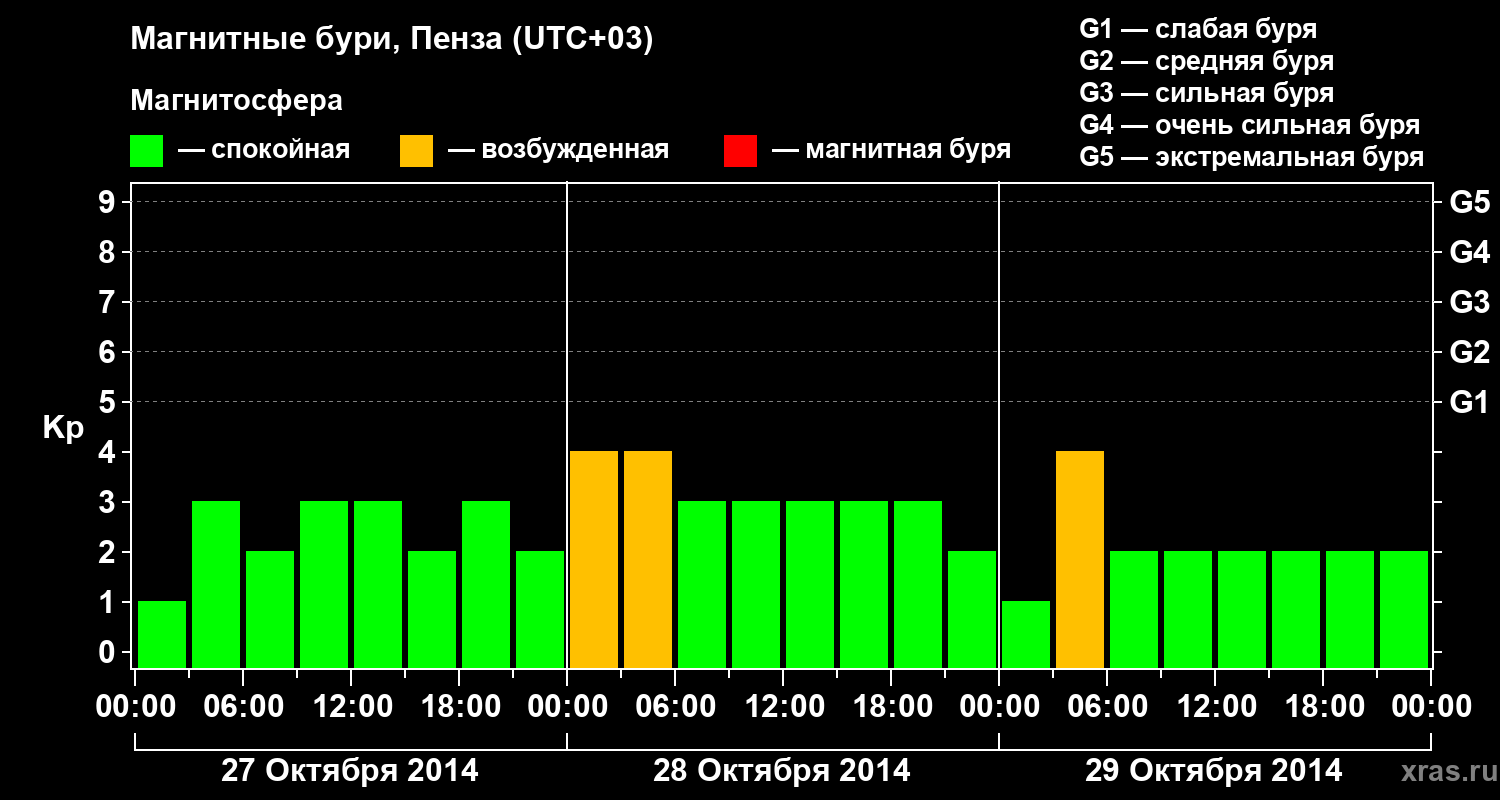This screenshot has height=800, width=1500.
Task: Click the green 'спокойная' legend swatch
Action: (x=147, y=151)
